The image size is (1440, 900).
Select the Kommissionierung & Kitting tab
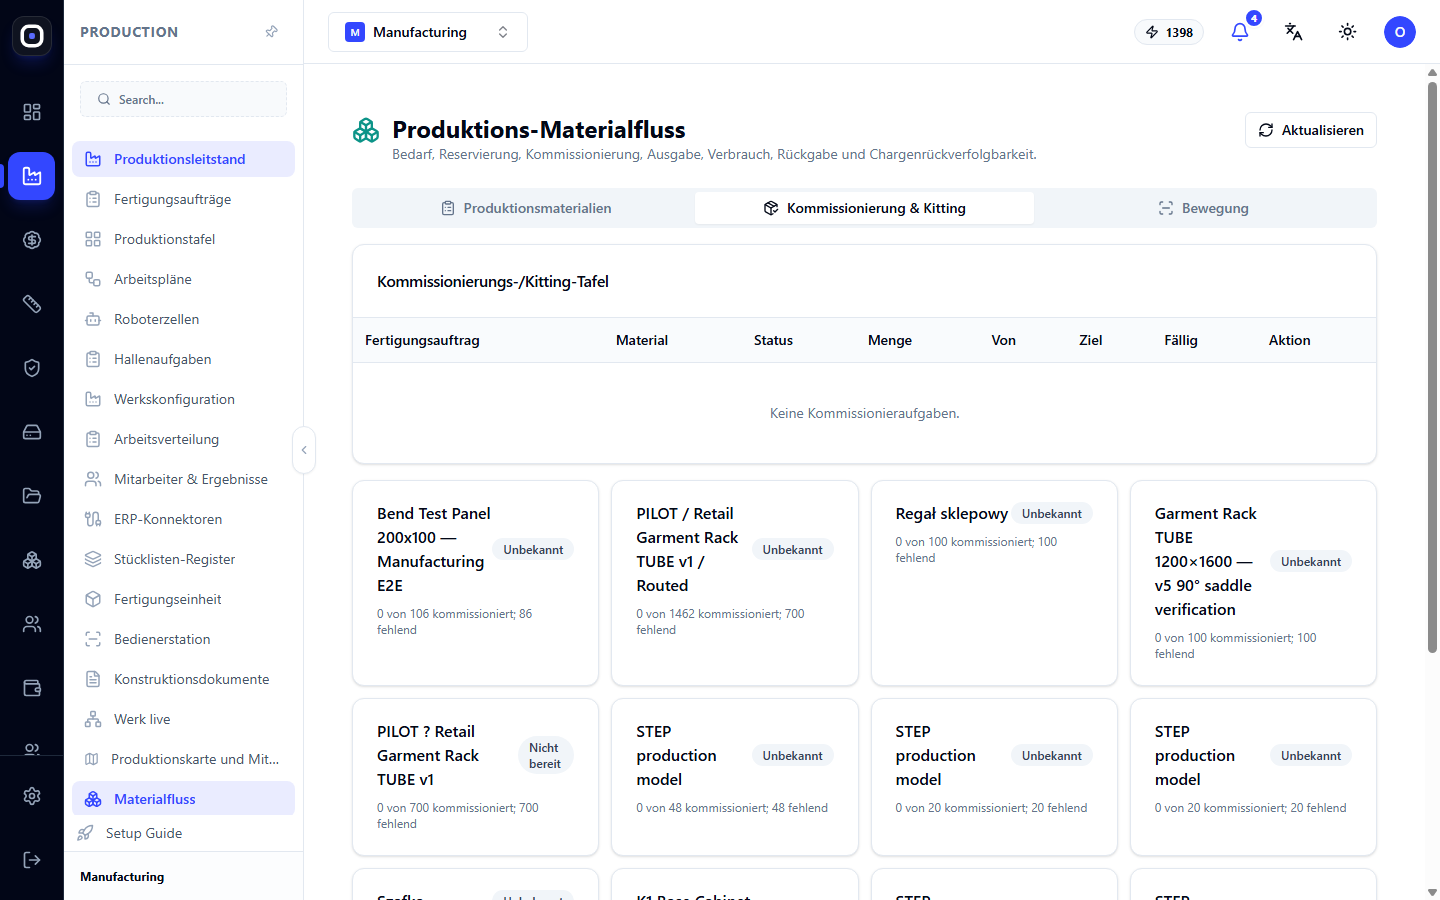point(865,208)
